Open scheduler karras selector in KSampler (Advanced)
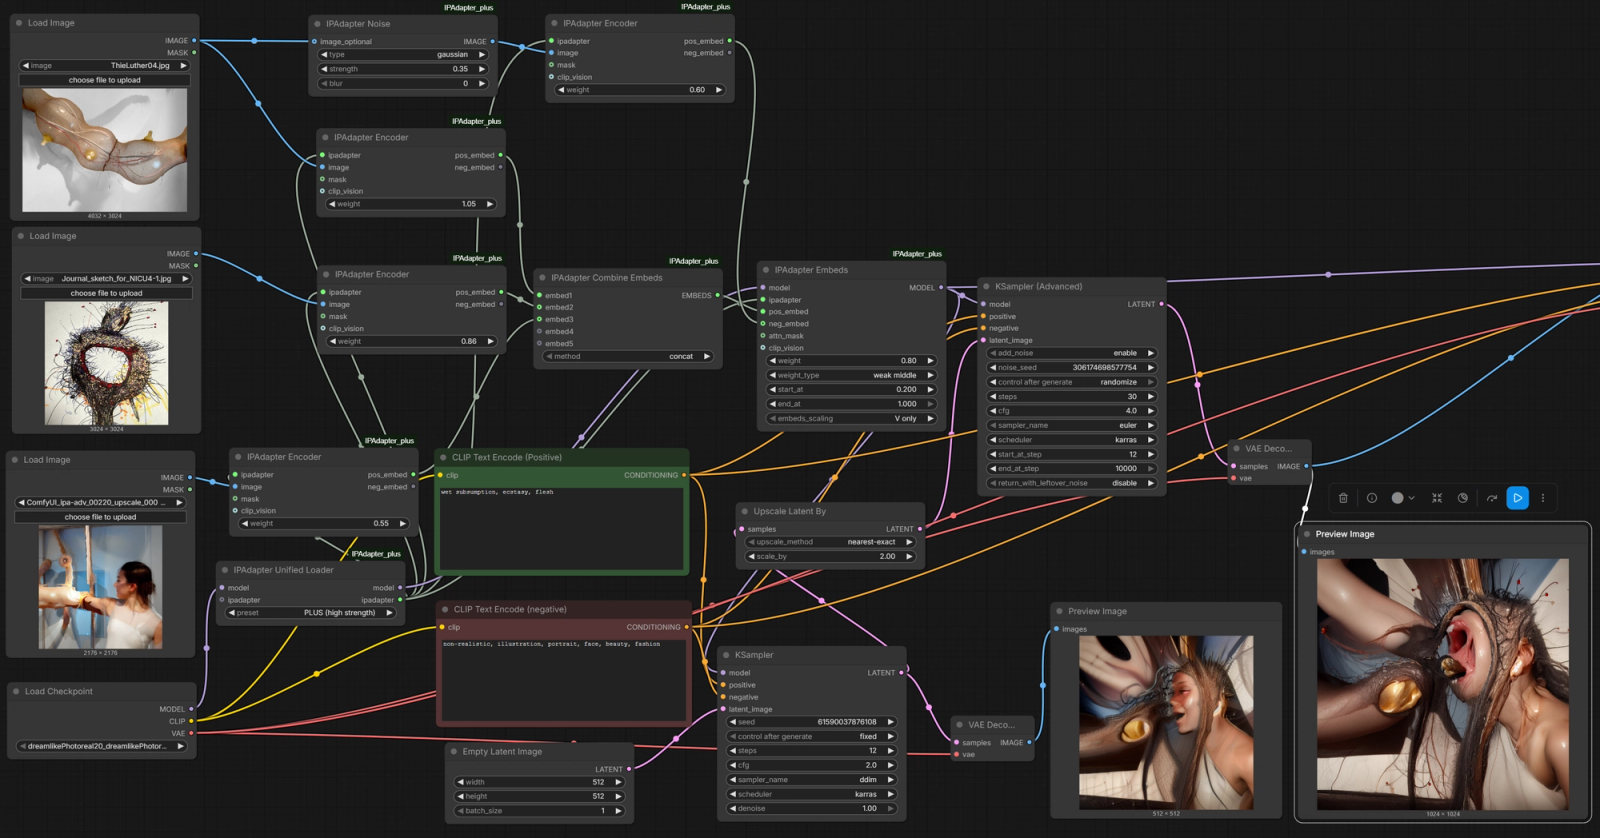This screenshot has height=838, width=1600. click(x=1072, y=440)
